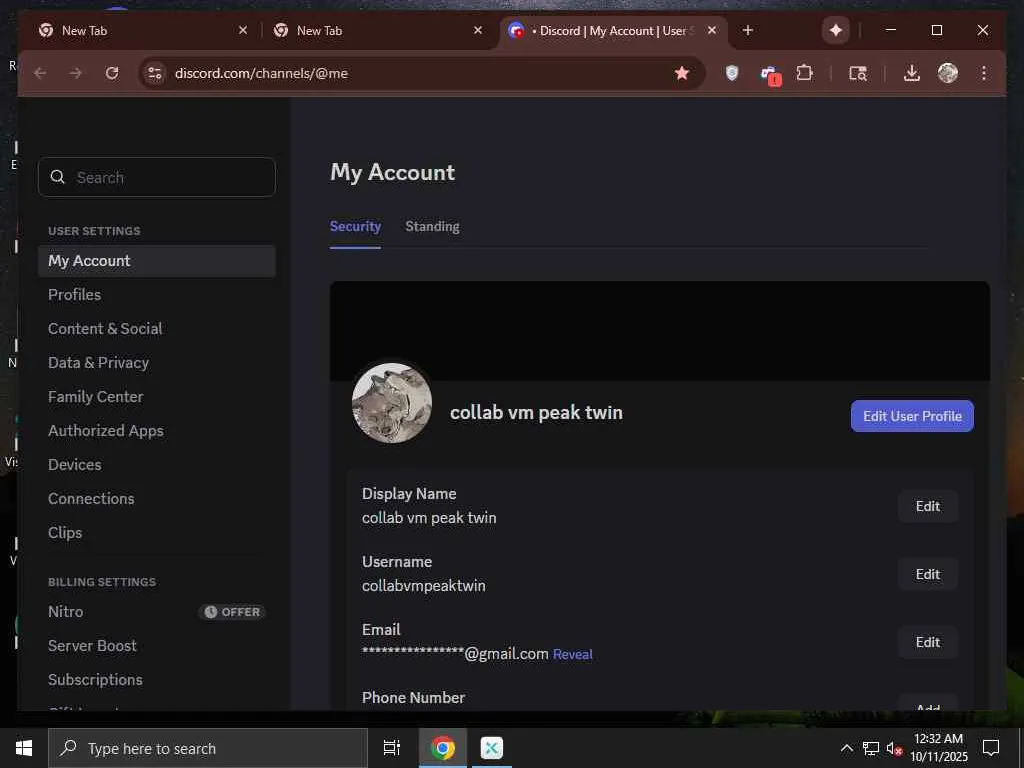Click the Nitro OFFER badge
Viewport: 1024px width, 768px height.
(232, 612)
